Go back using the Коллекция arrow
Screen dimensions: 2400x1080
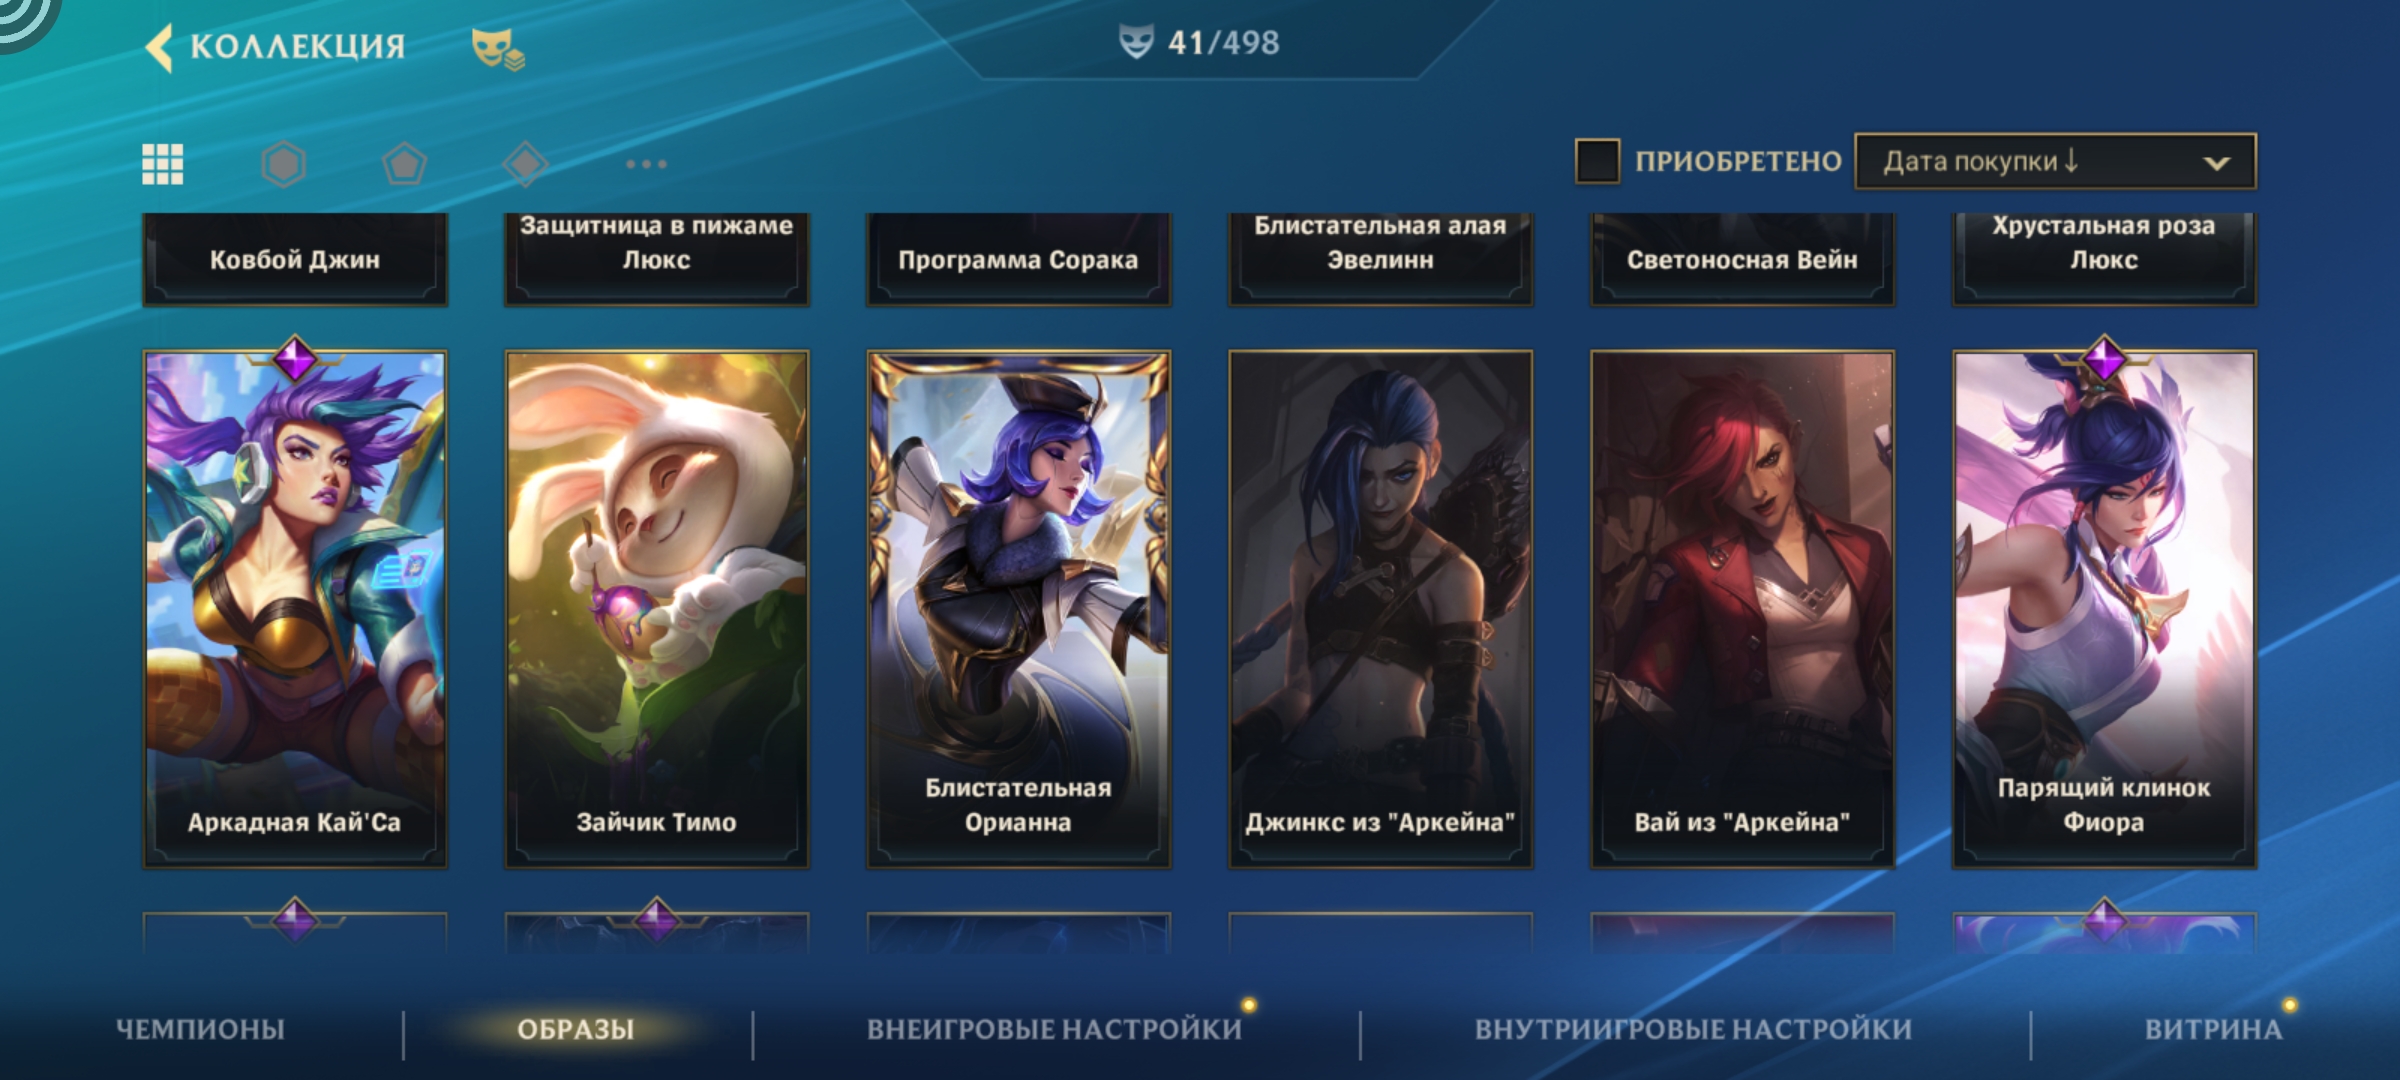pyautogui.click(x=159, y=47)
